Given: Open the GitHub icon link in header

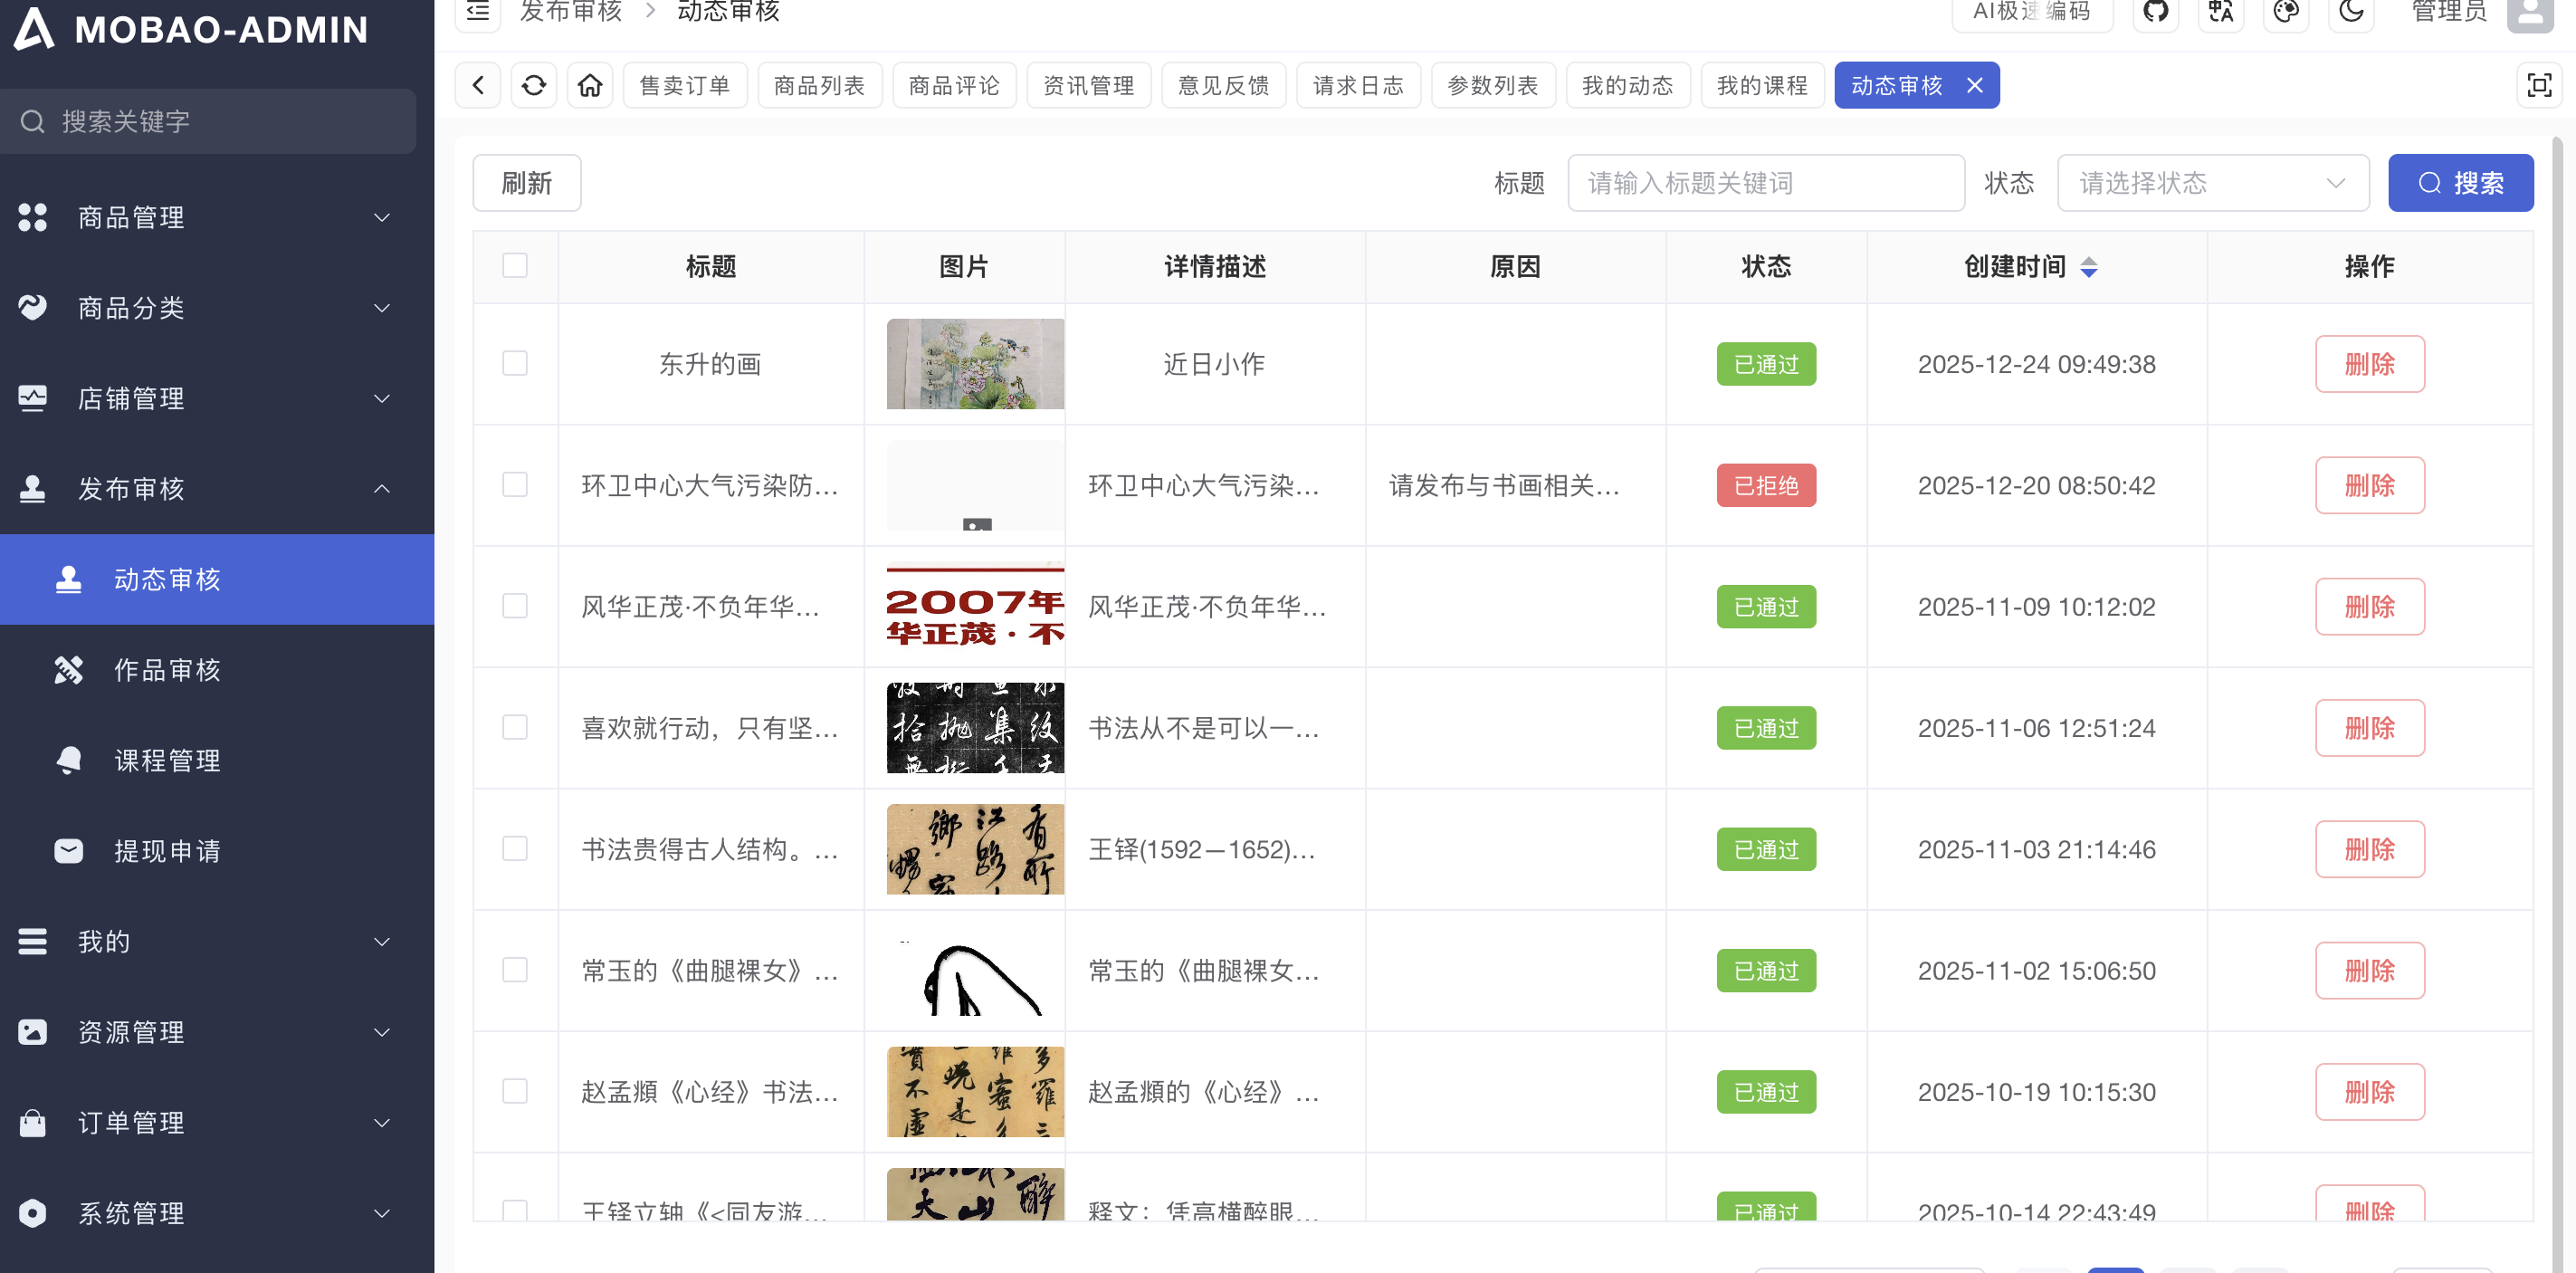Looking at the screenshot, I should point(2155,12).
